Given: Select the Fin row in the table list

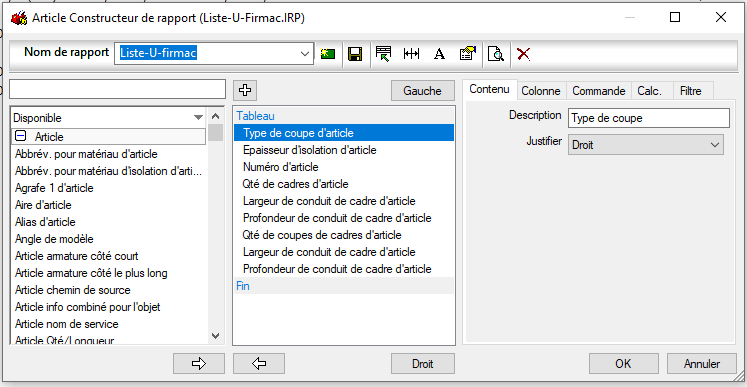Looking at the screenshot, I should [x=344, y=286].
